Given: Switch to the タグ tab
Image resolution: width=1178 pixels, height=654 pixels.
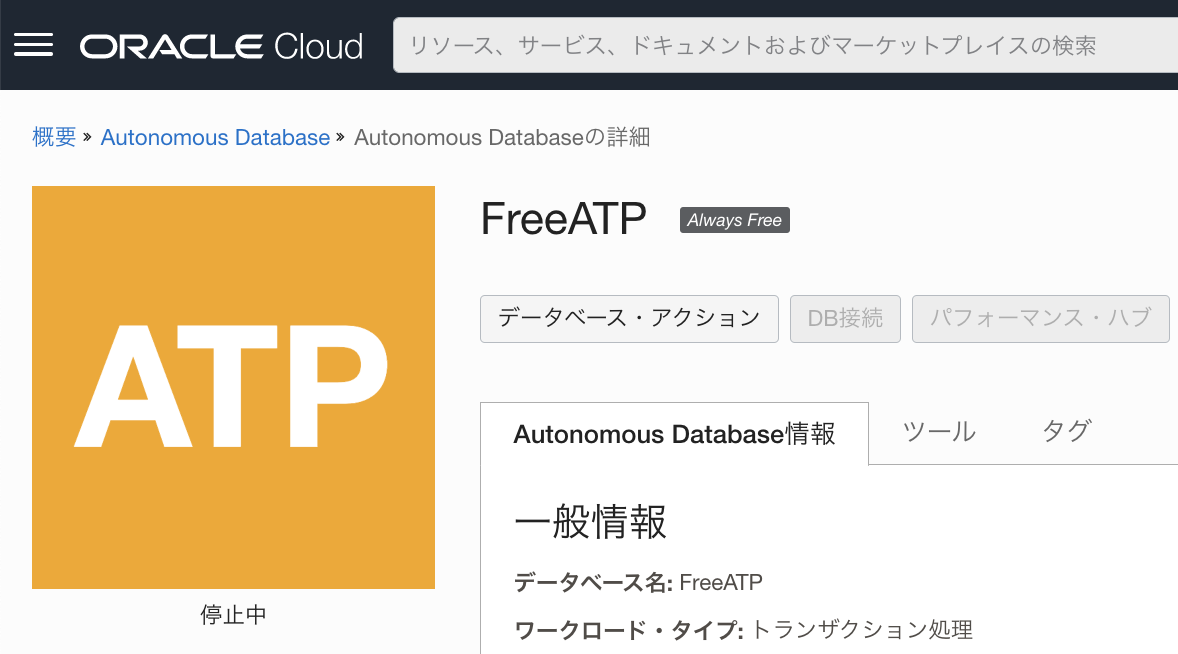Looking at the screenshot, I should pyautogui.click(x=1064, y=432).
